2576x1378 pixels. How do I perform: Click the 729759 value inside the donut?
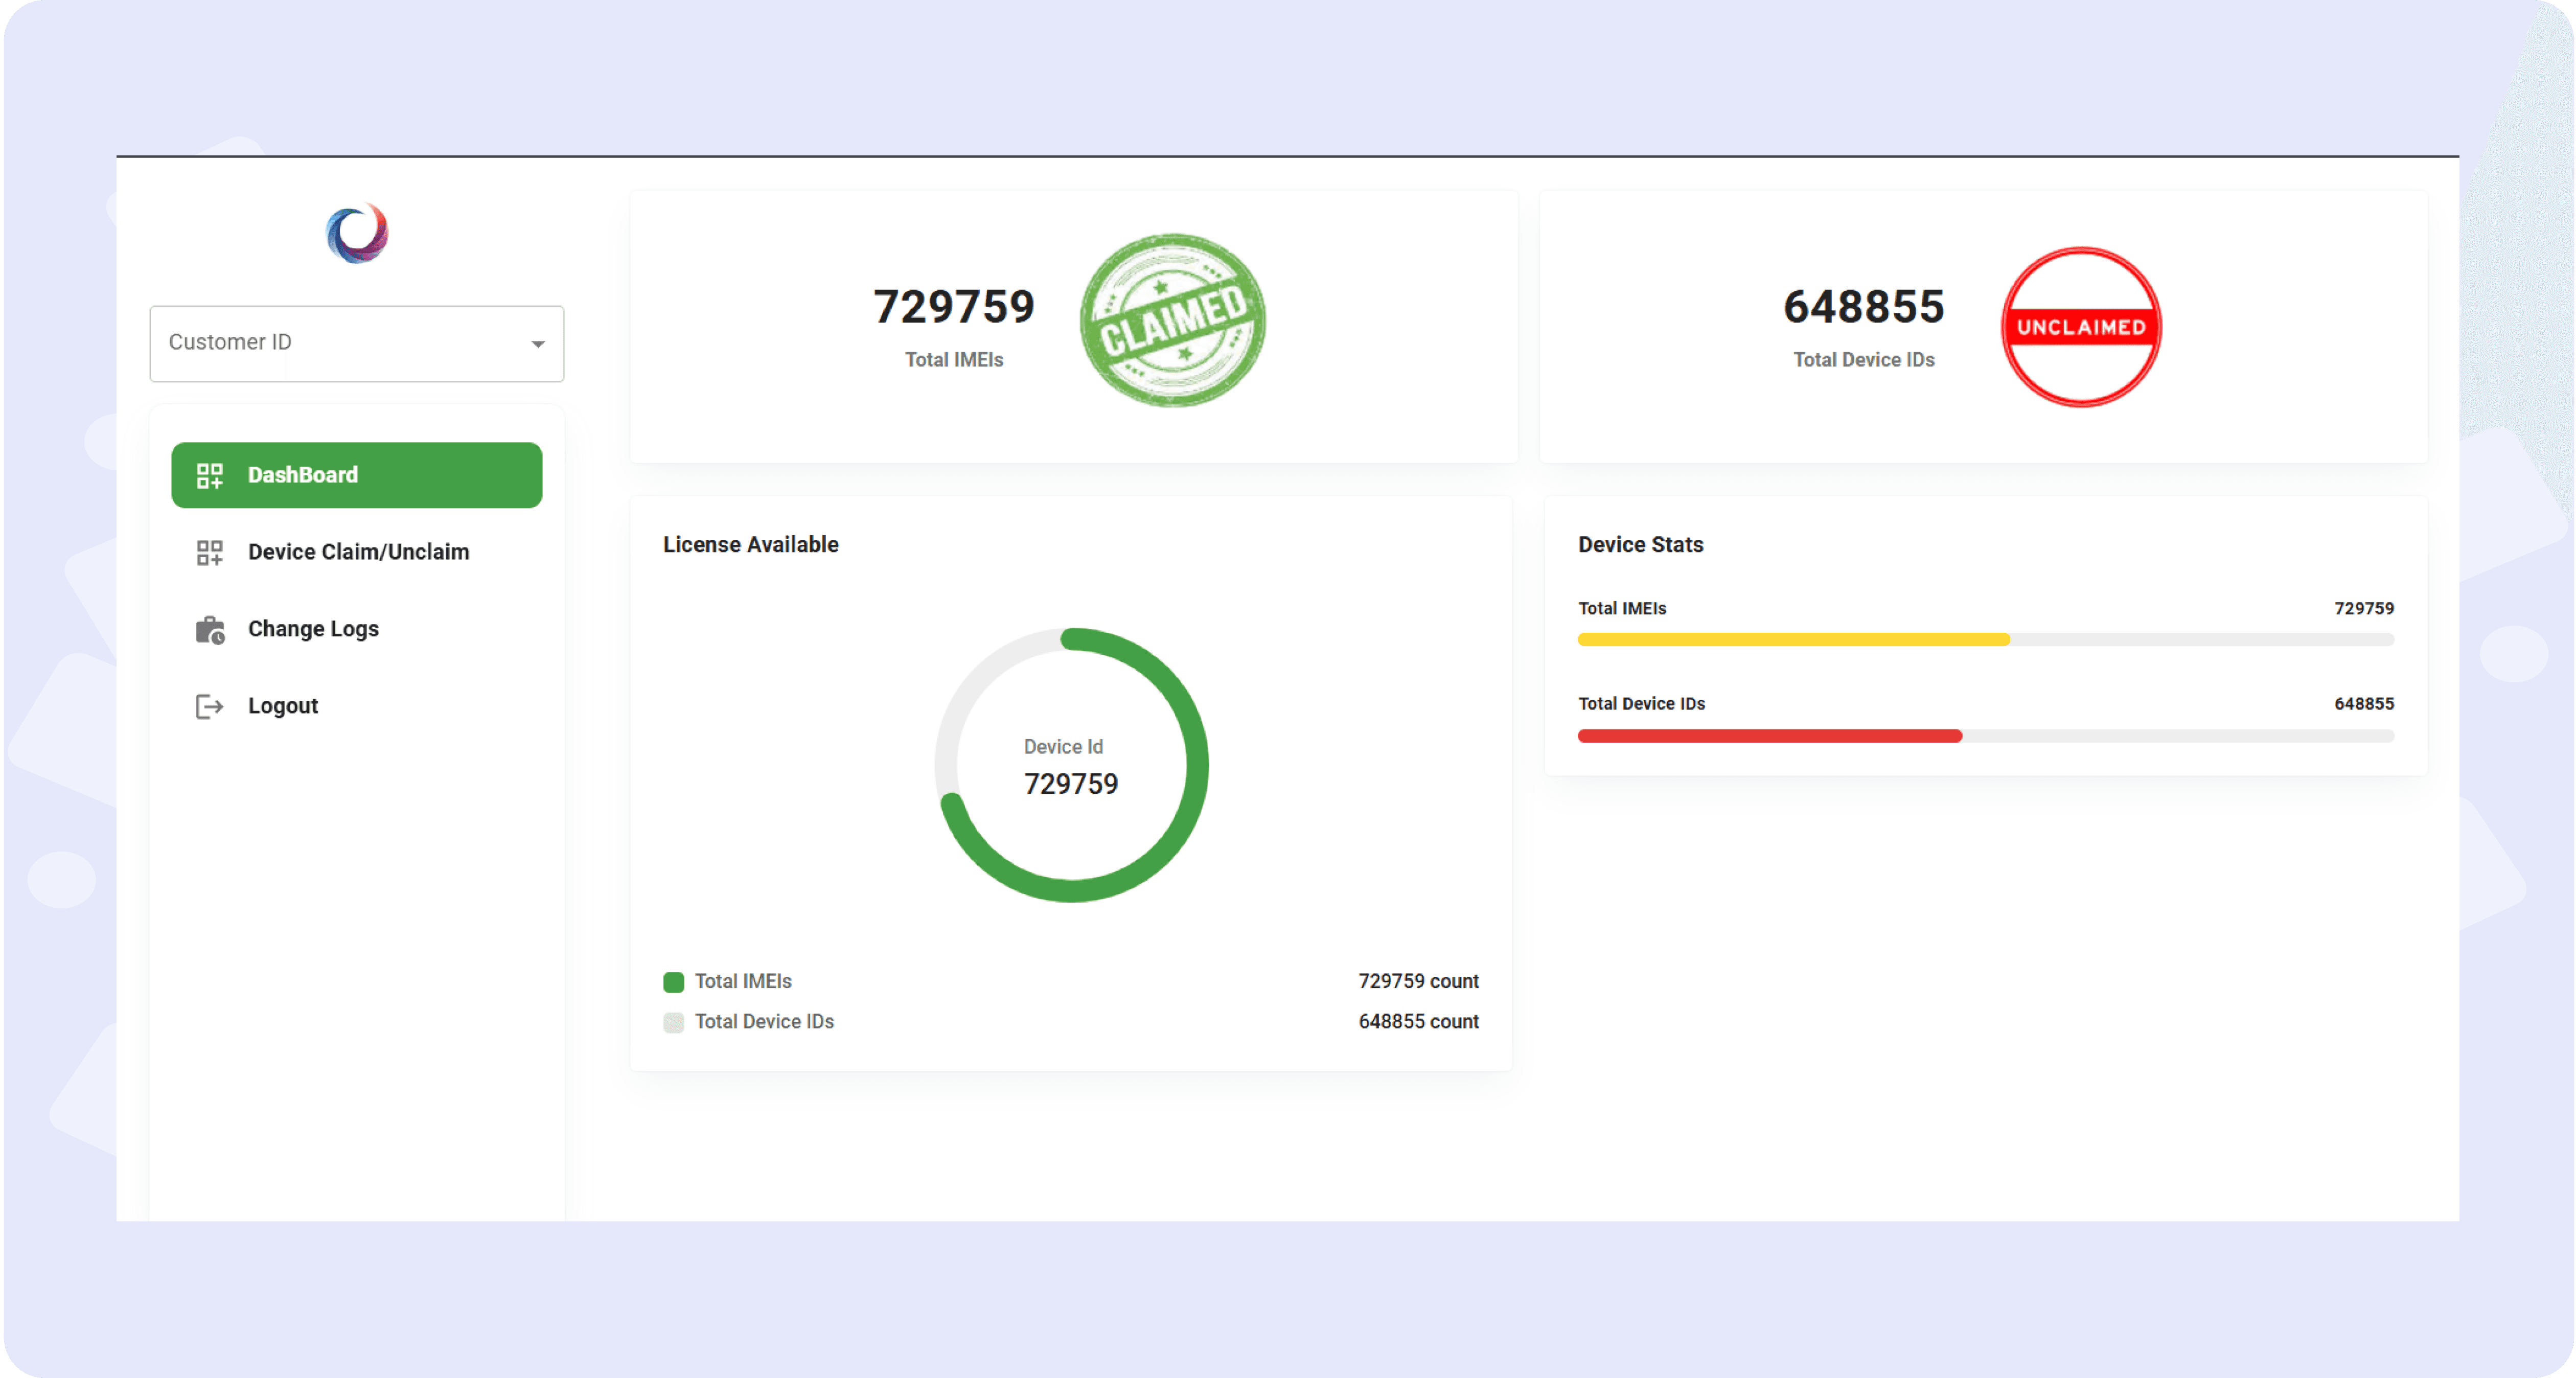1071,784
